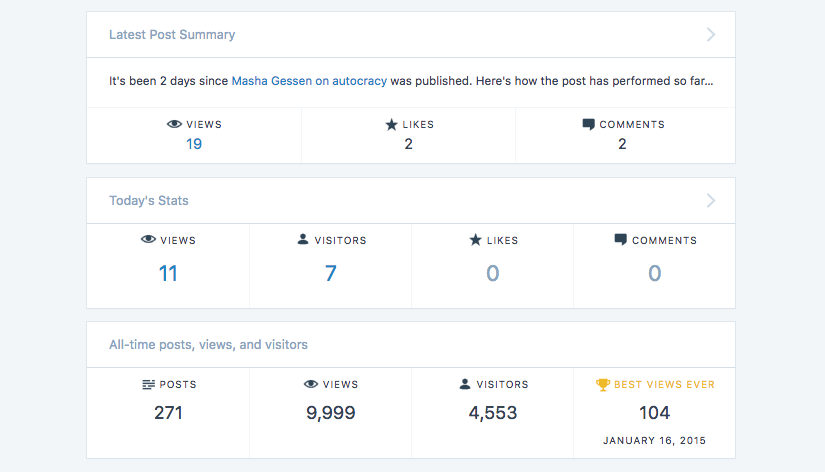Expand Today's Stats using the chevron arrow
The image size is (825, 472).
click(x=711, y=201)
